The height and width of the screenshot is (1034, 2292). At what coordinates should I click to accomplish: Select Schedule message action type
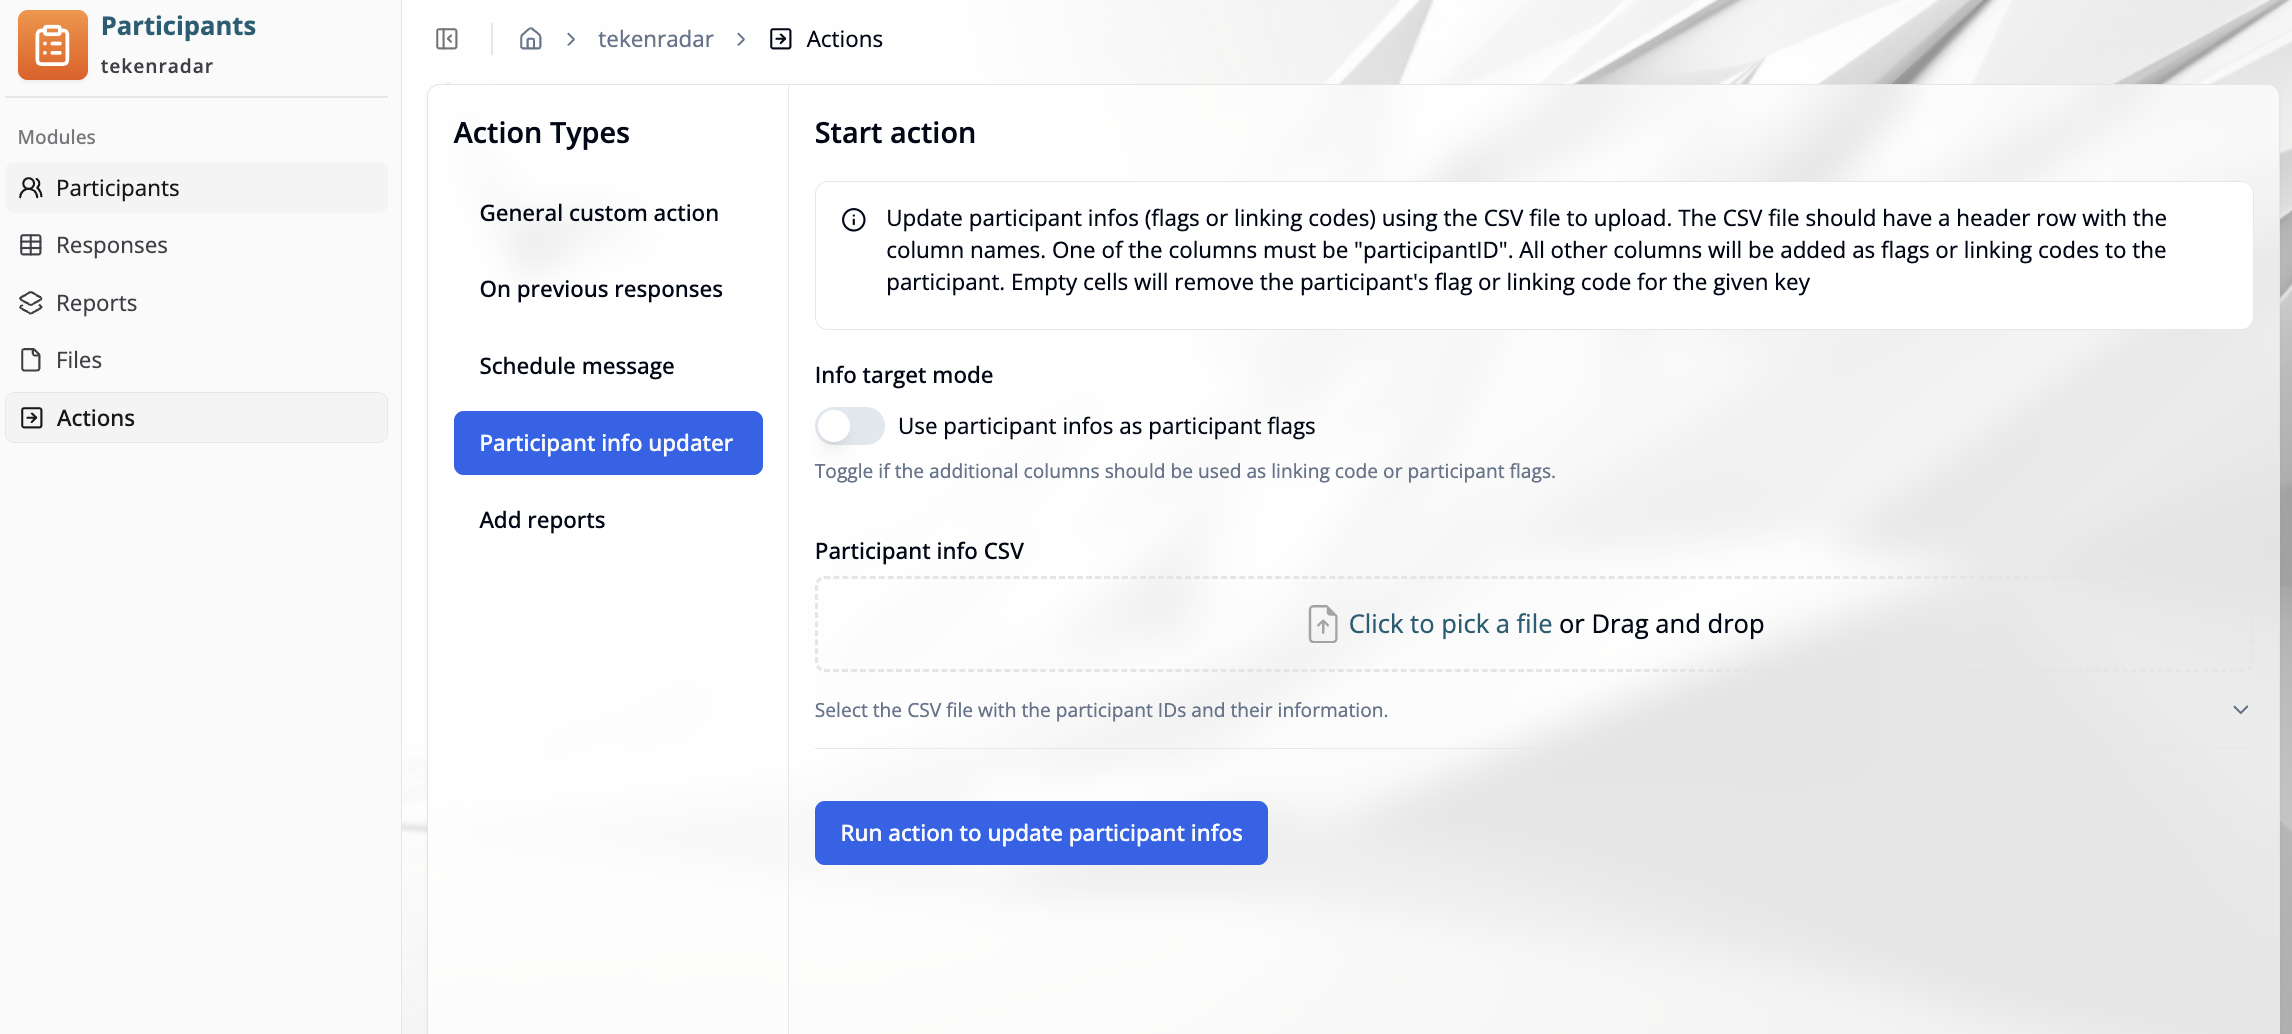tap(576, 365)
